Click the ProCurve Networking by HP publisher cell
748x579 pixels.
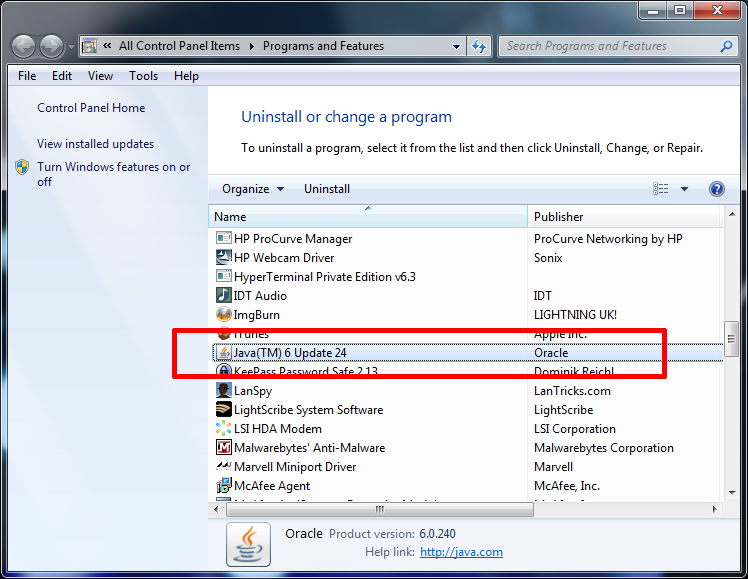[x=608, y=238]
